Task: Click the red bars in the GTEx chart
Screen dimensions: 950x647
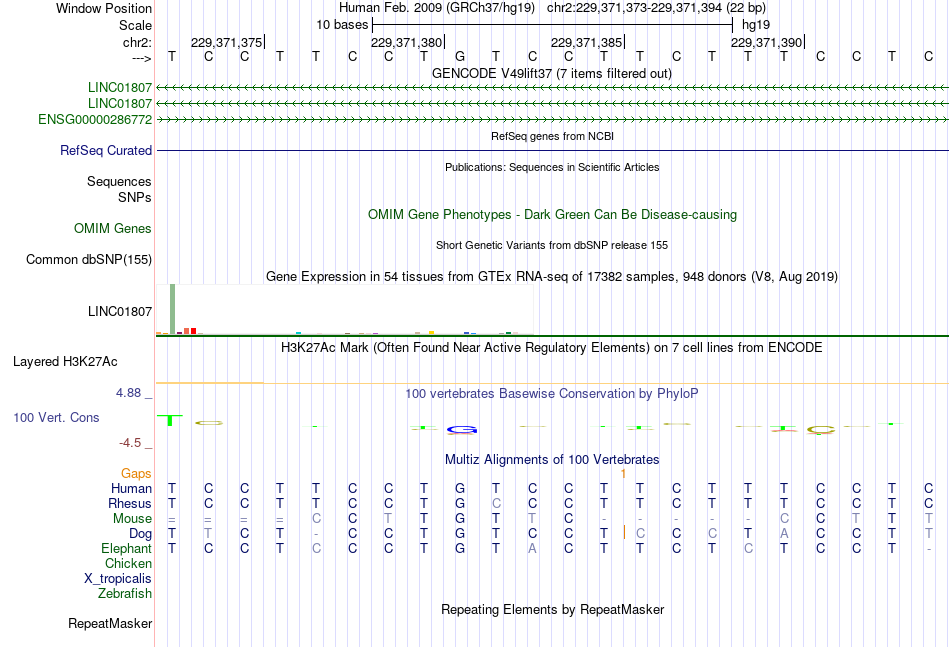Action: tap(190, 331)
